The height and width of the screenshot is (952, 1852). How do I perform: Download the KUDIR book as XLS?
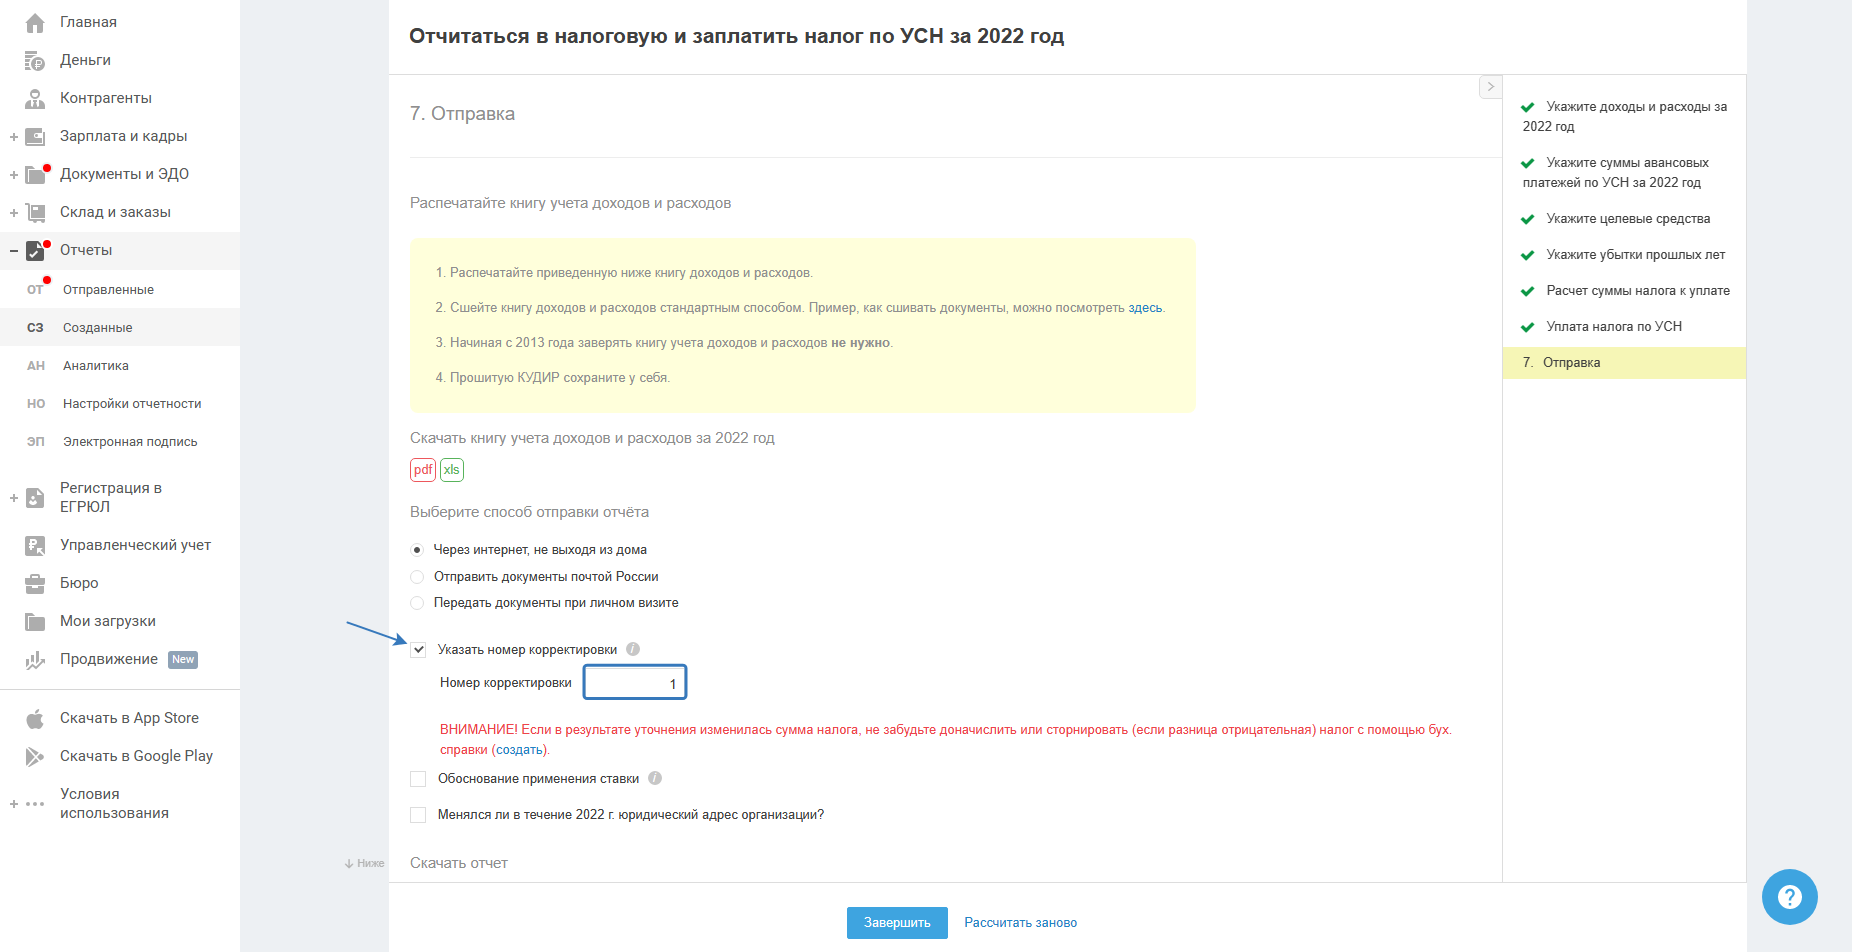(452, 470)
